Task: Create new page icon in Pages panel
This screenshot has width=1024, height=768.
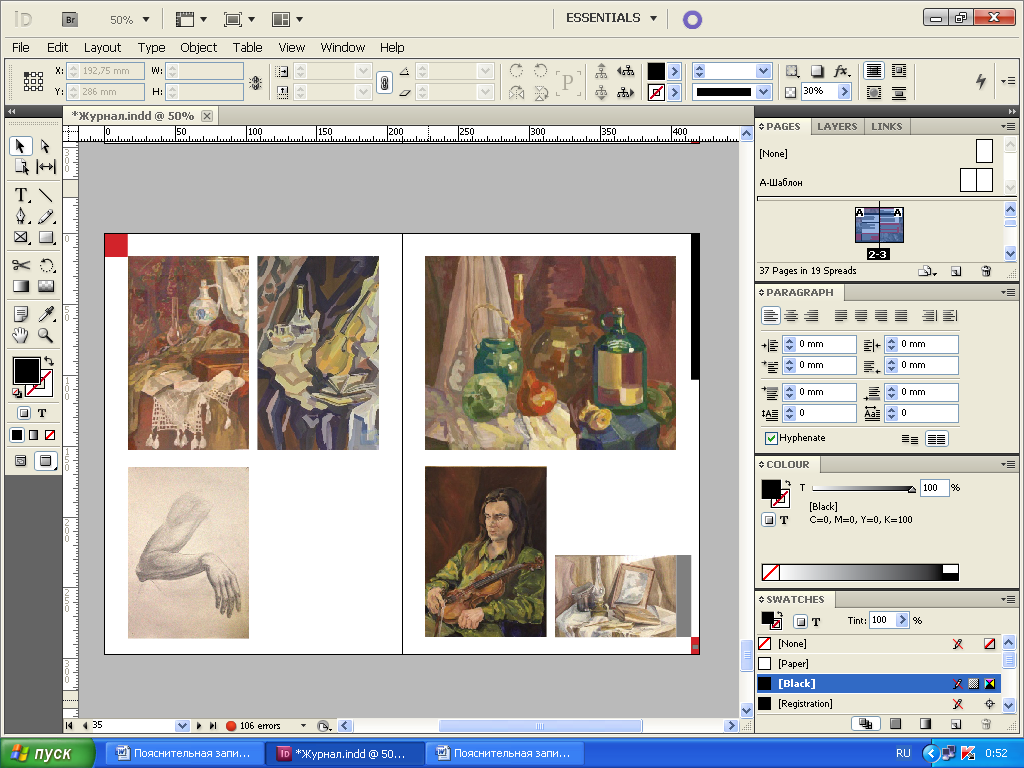Action: [x=956, y=271]
